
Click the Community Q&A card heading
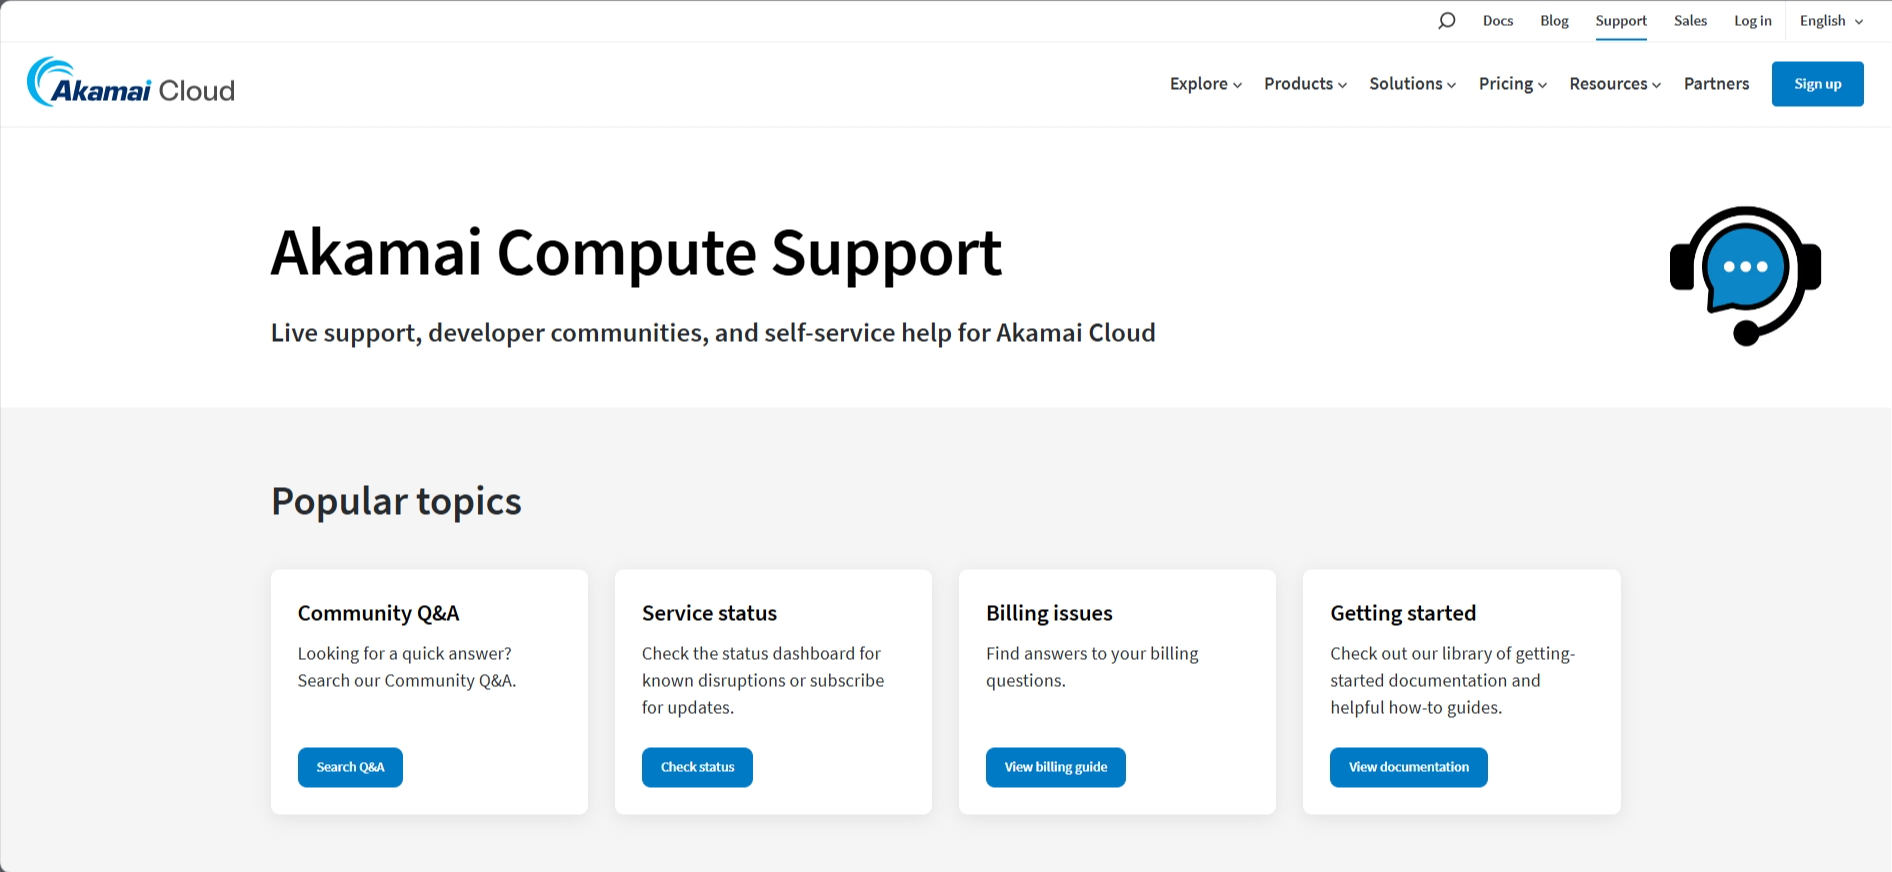tap(378, 613)
